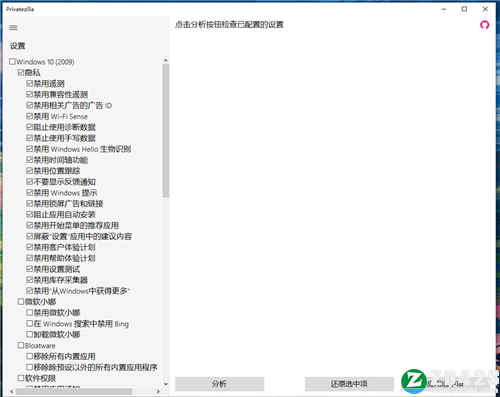Minimize the Privatezilla window
Viewport: 500px width, 397px height.
coord(444,9)
